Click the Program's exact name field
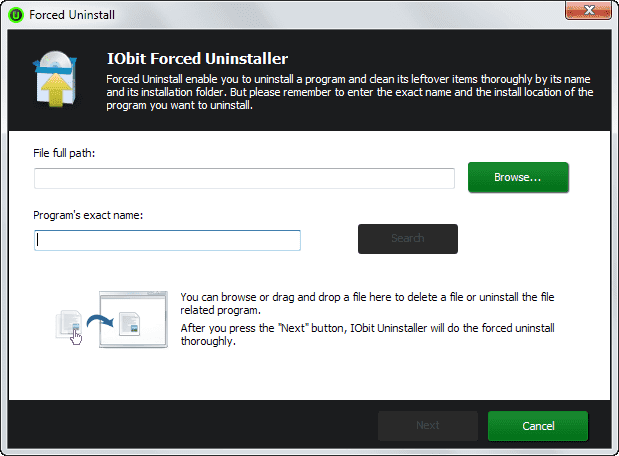619x456 pixels. [167, 240]
